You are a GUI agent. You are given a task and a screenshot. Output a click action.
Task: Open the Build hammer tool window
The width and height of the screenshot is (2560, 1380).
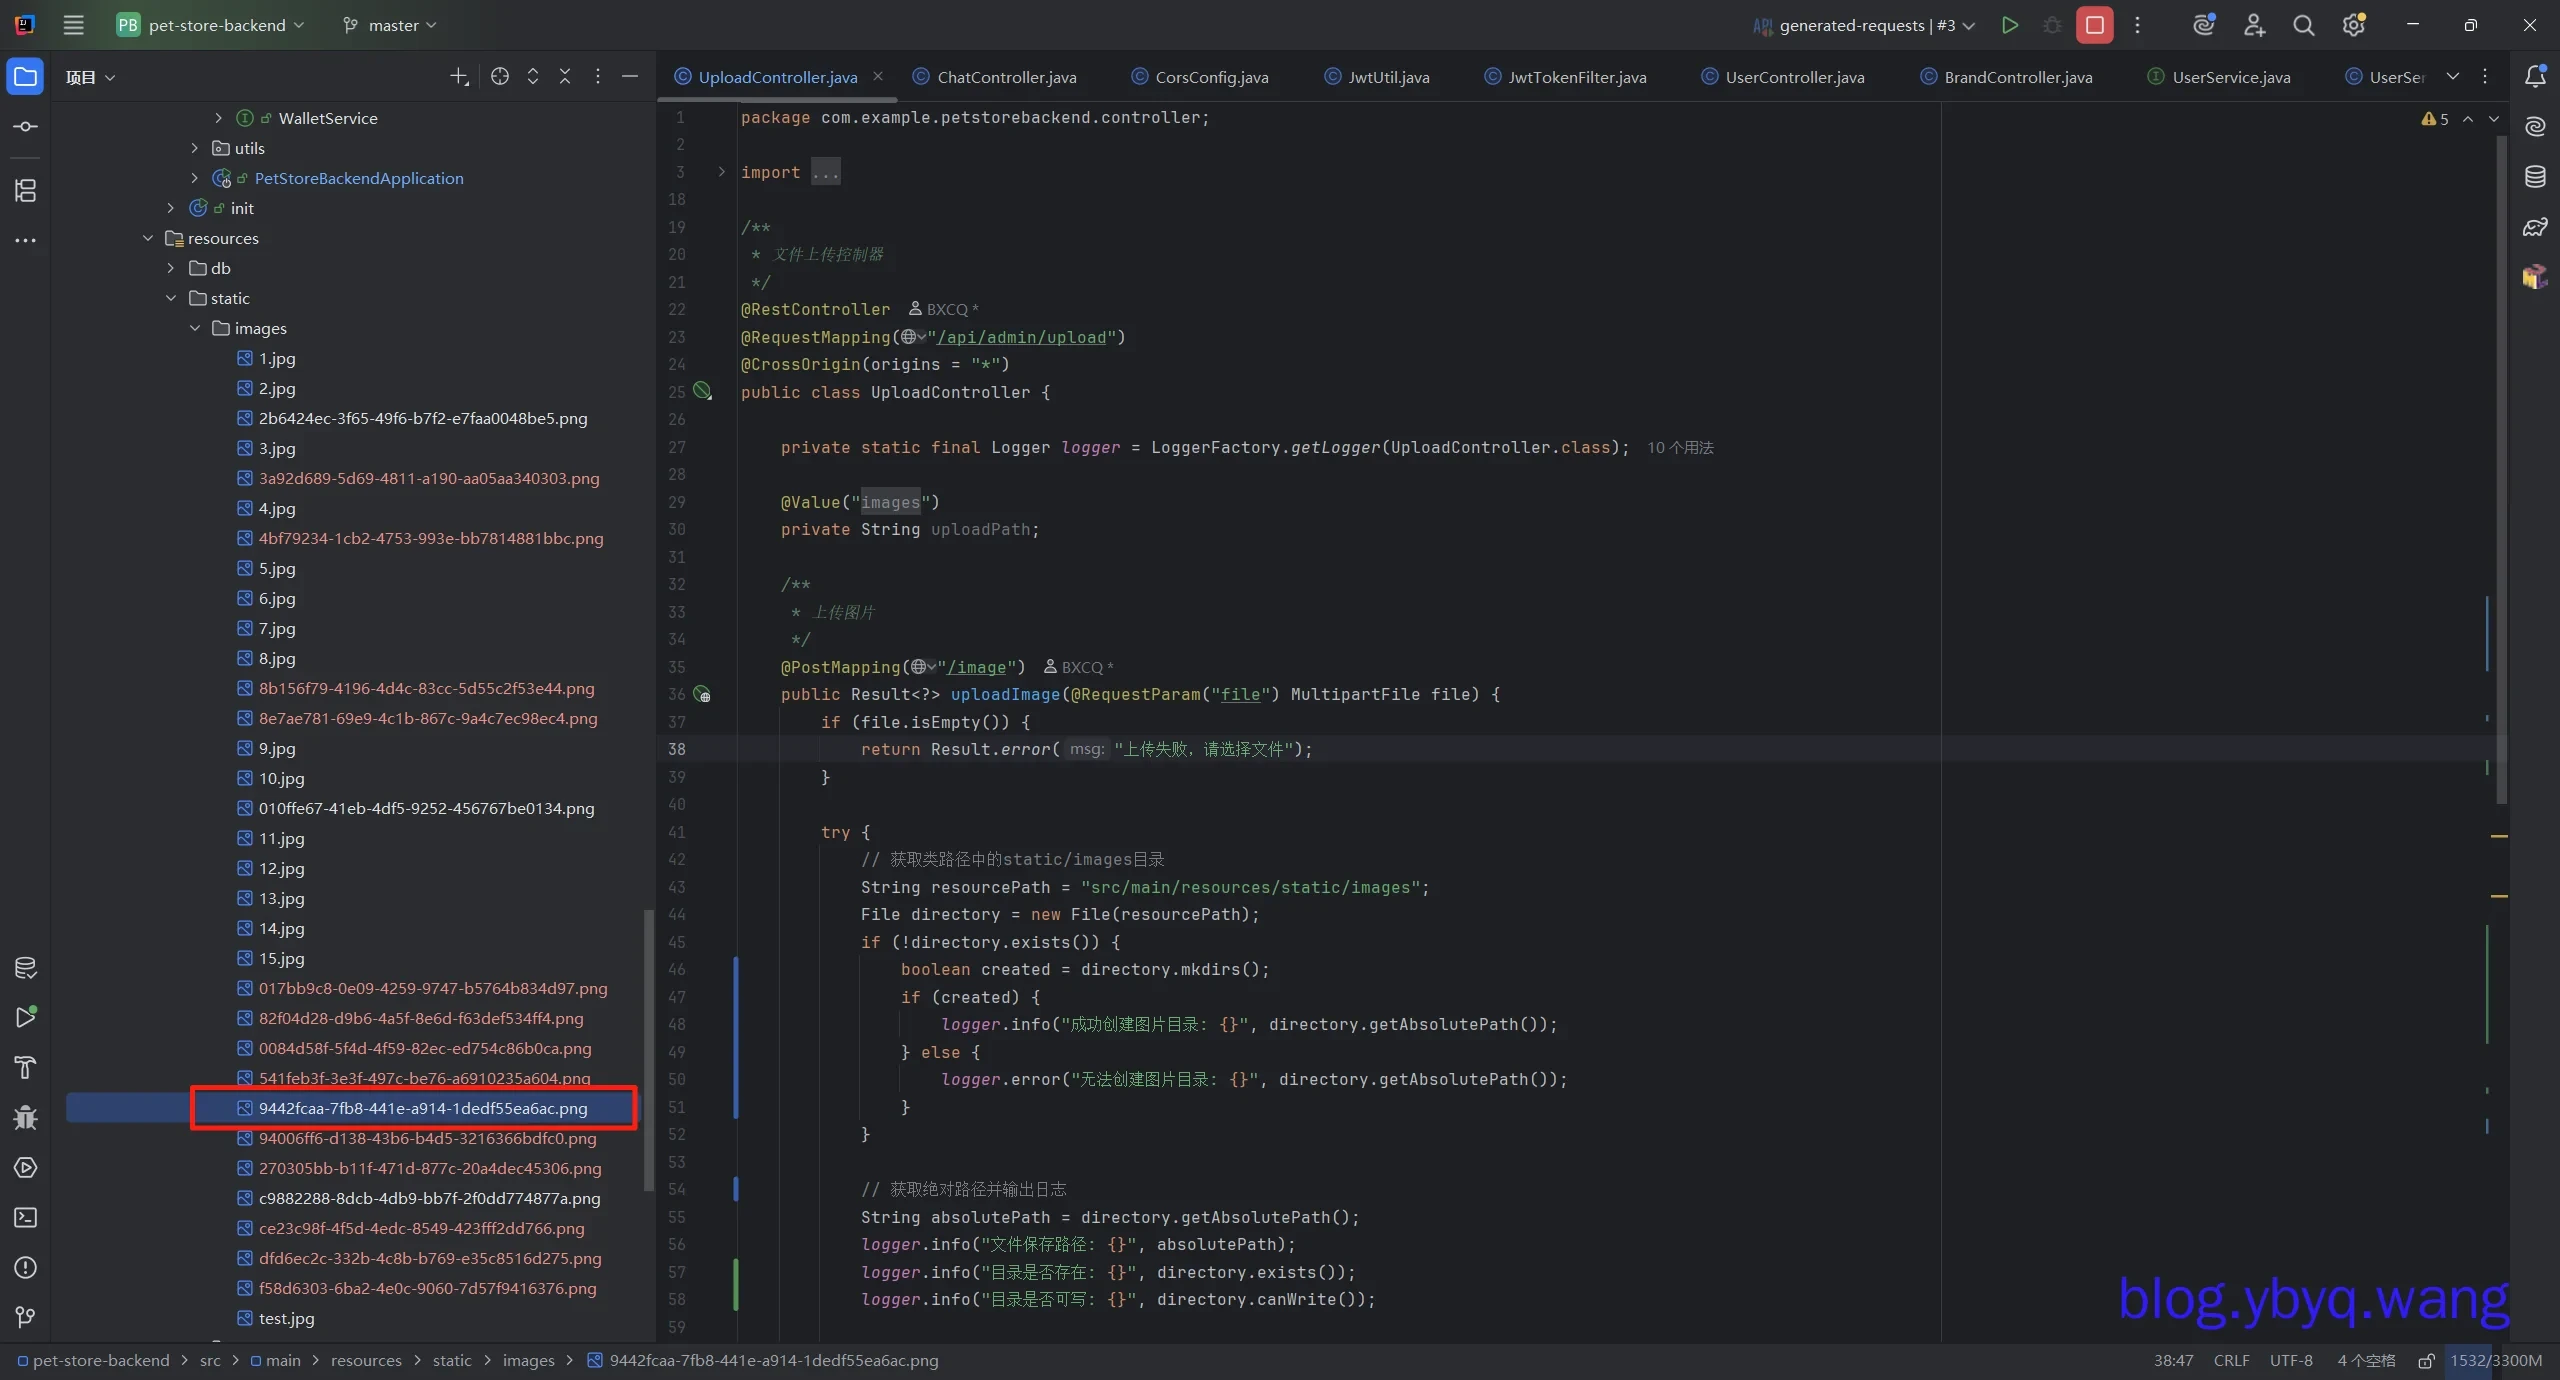tap(25, 1067)
